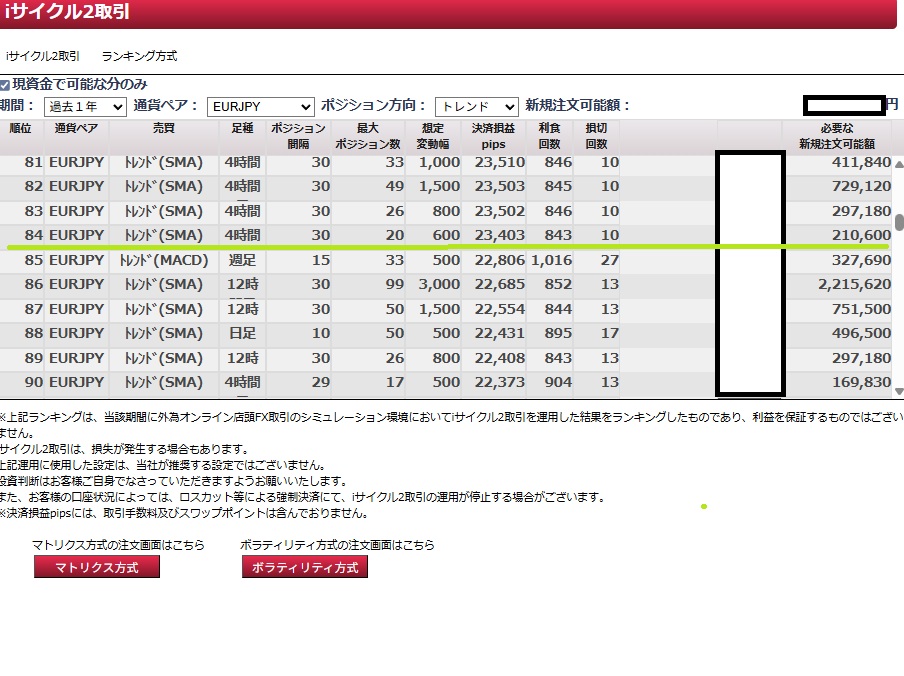The image size is (904, 676).
Task: Open the 期間 dropdown showing 過去1年
Action: click(x=84, y=106)
